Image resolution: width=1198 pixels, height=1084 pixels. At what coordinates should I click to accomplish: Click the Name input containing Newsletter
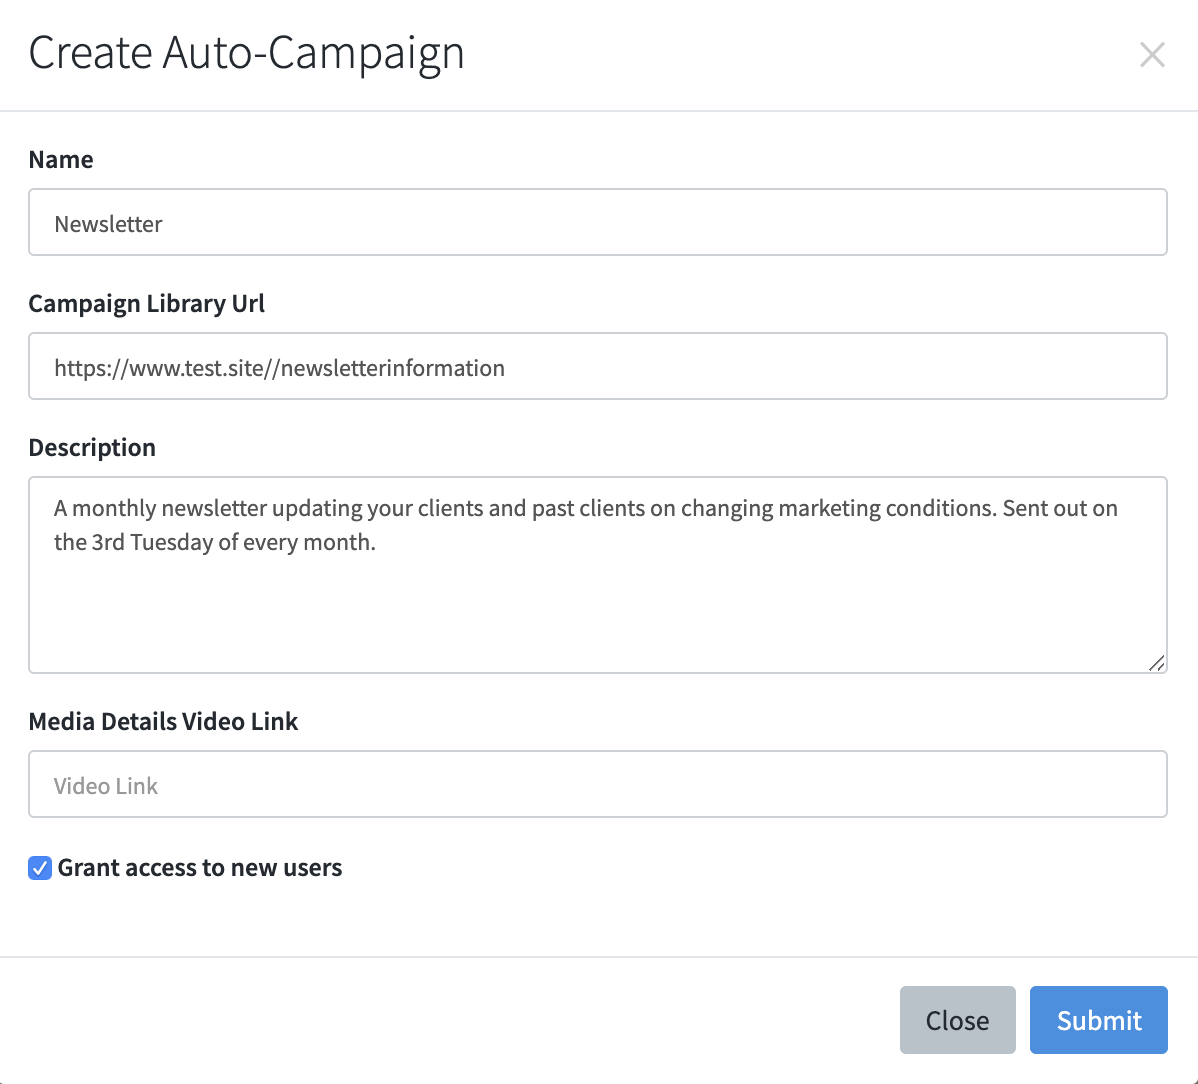(598, 222)
